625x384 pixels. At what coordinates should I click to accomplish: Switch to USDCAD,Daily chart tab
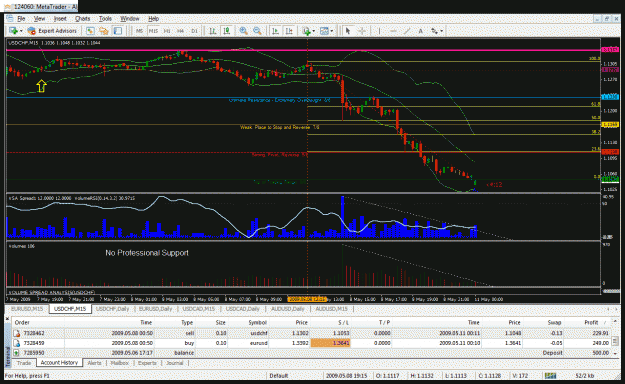click(x=242, y=309)
